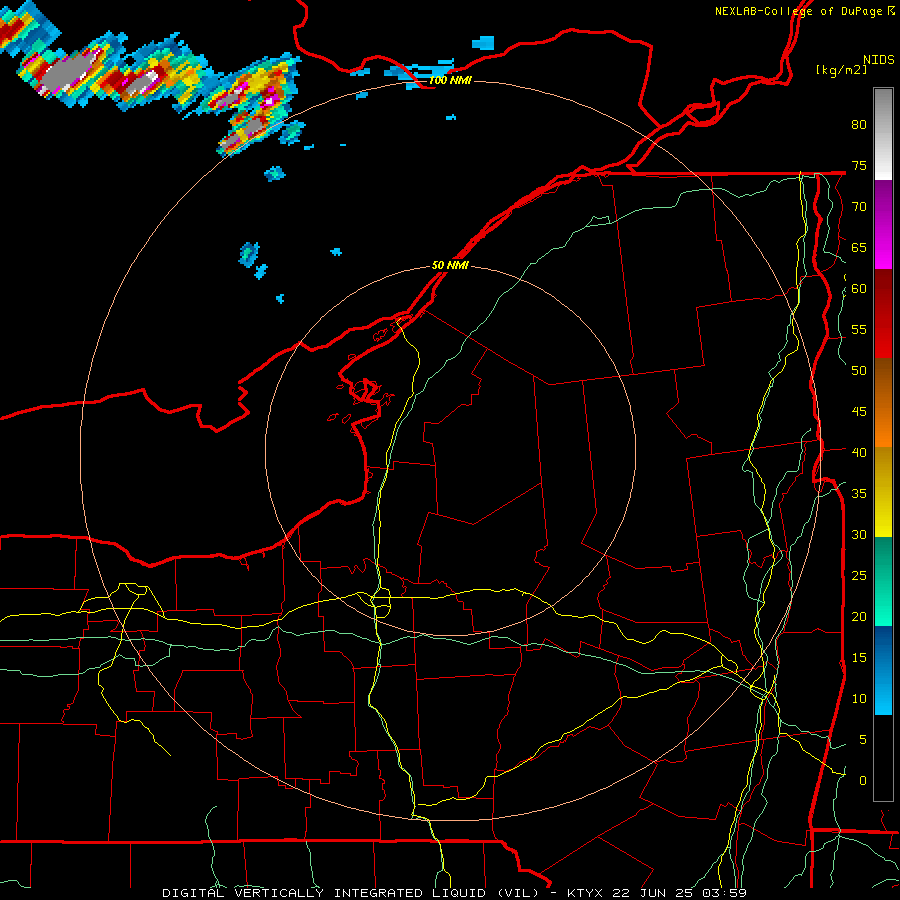Click the [kg/m2] units label

point(841,70)
